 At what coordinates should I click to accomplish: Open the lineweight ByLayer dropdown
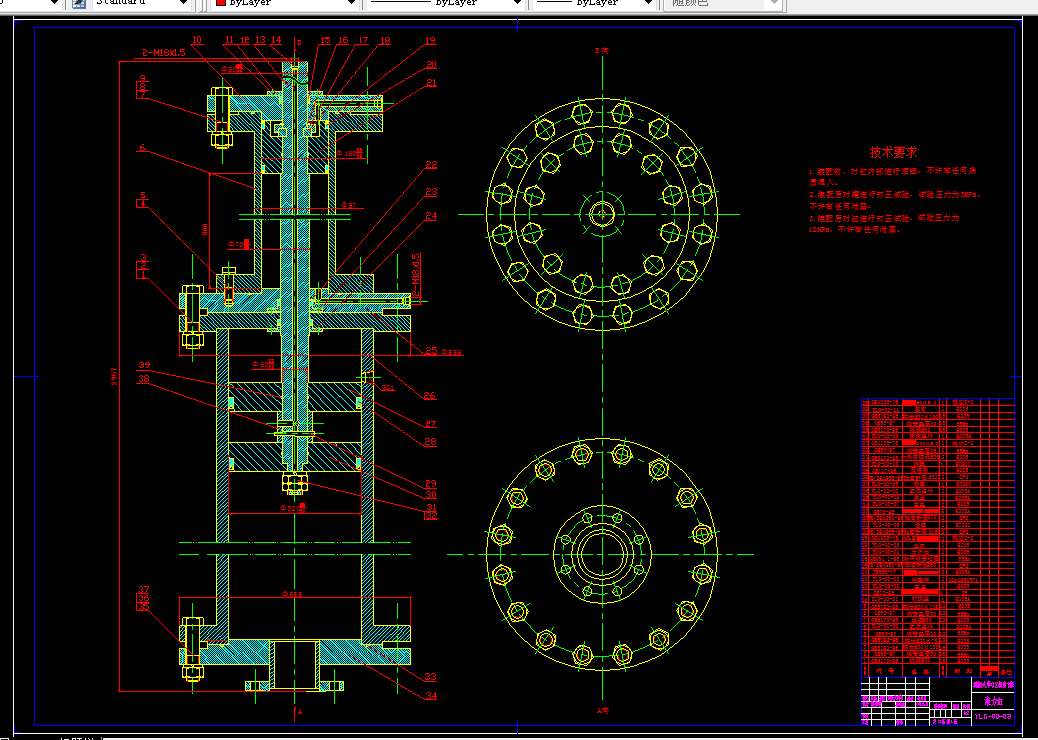pyautogui.click(x=649, y=3)
